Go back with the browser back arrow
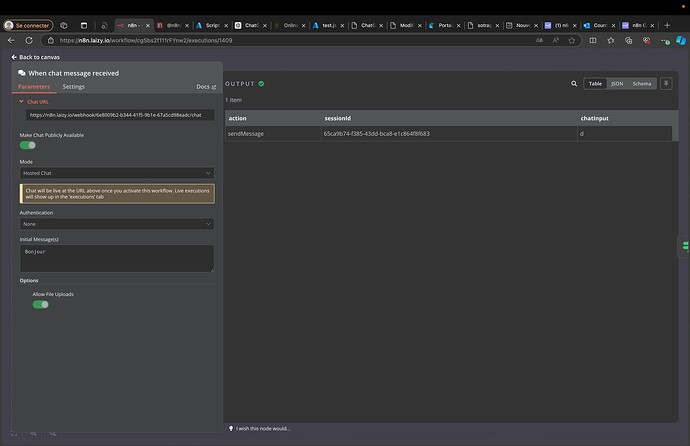This screenshot has height=446, width=690. pyautogui.click(x=11, y=40)
